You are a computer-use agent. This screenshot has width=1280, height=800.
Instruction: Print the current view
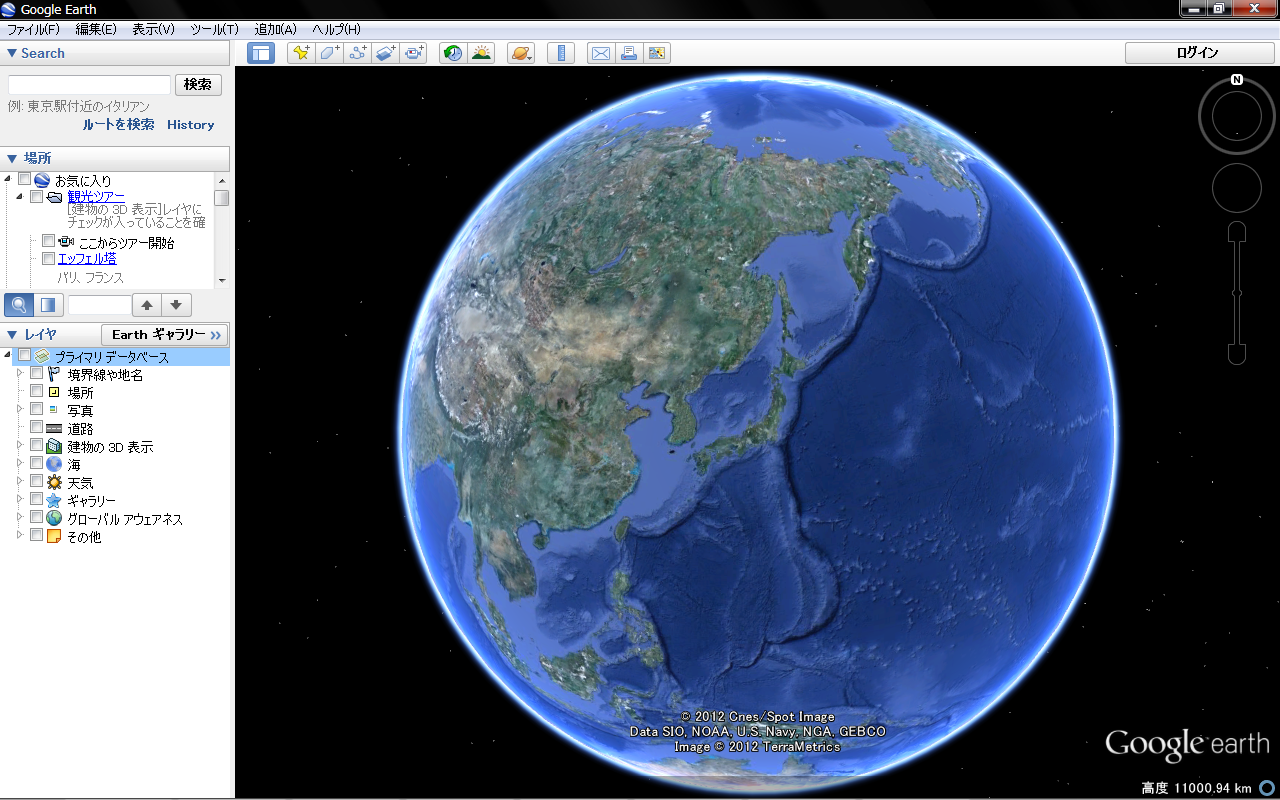628,53
